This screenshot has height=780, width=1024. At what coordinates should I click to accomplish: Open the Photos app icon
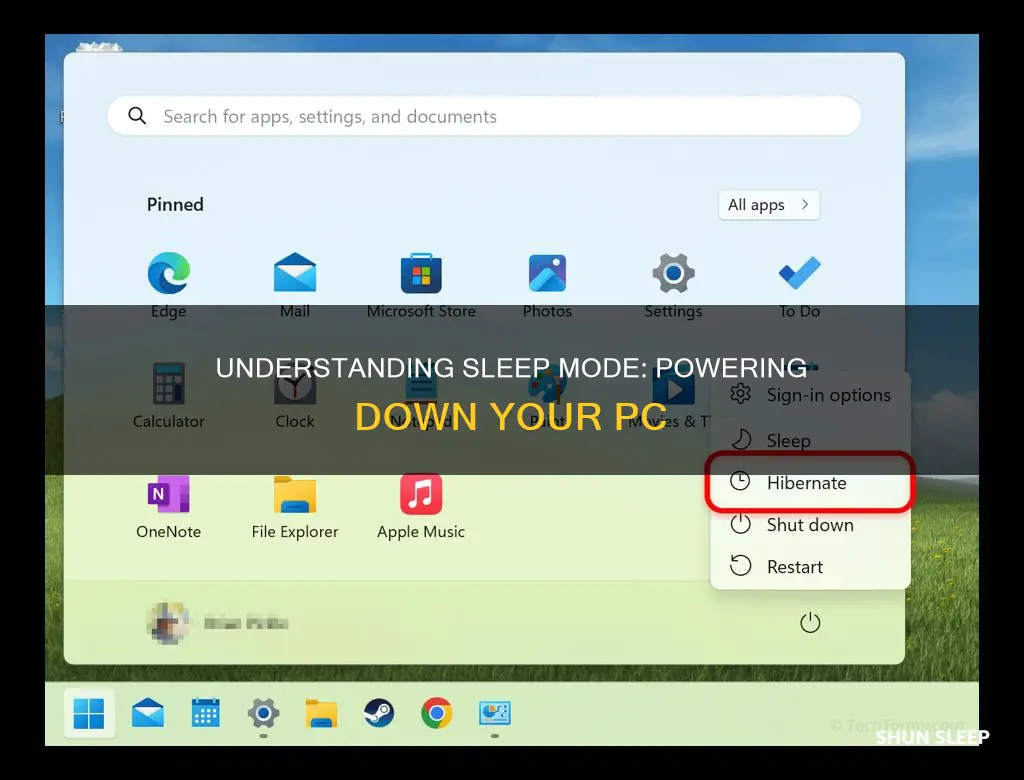pyautogui.click(x=547, y=273)
